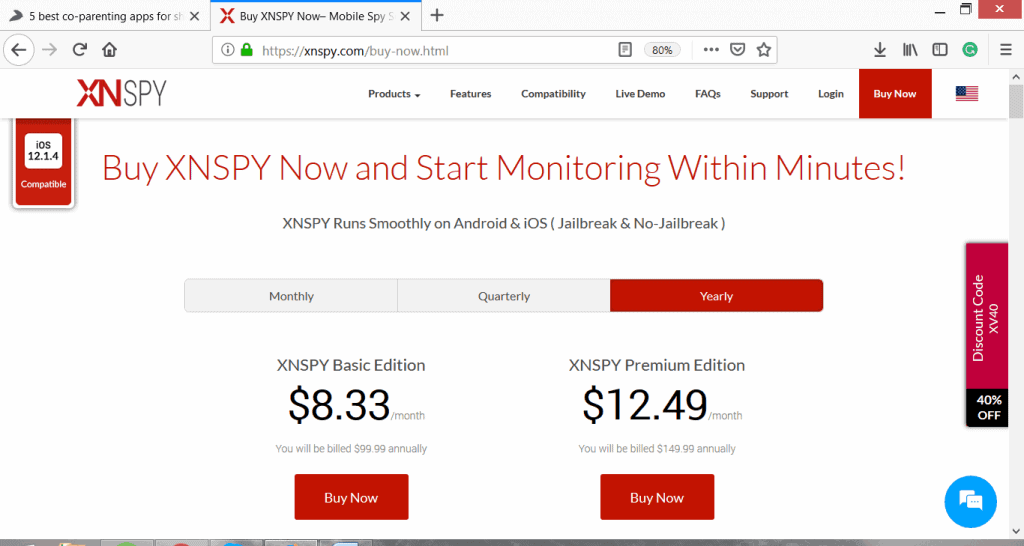Save page to Pocket
Image resolution: width=1024 pixels, height=546 pixels.
tap(737, 50)
